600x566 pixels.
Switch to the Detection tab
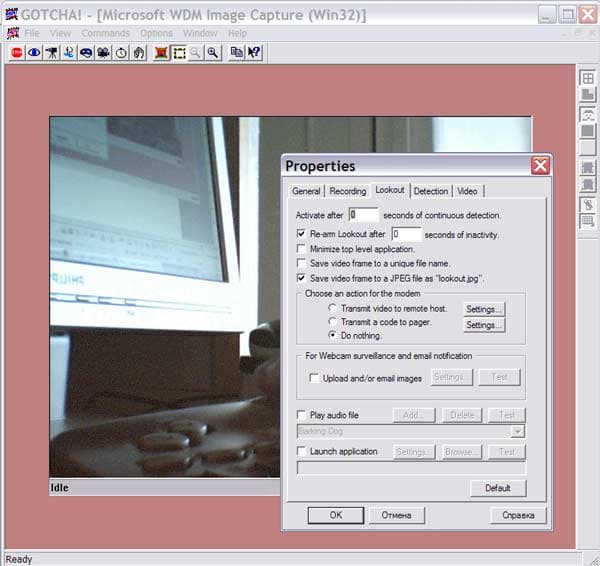click(431, 191)
